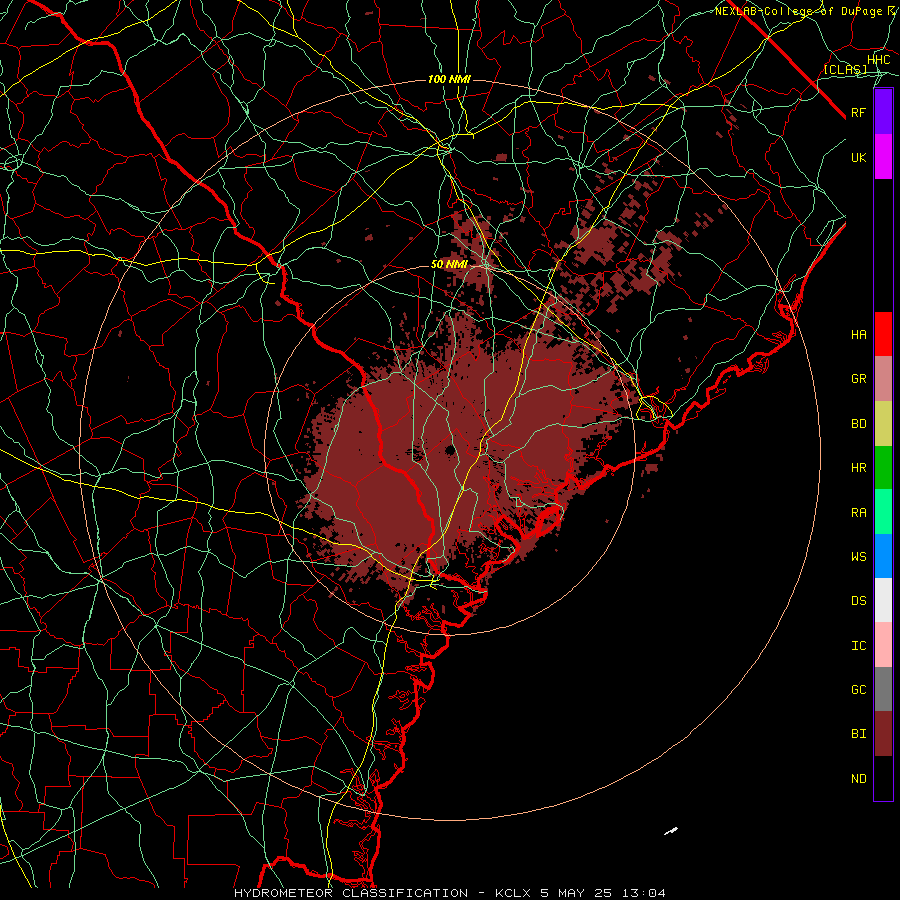Viewport: 900px width, 900px height.
Task: Click the ND black legend swatch
Action: click(x=883, y=778)
